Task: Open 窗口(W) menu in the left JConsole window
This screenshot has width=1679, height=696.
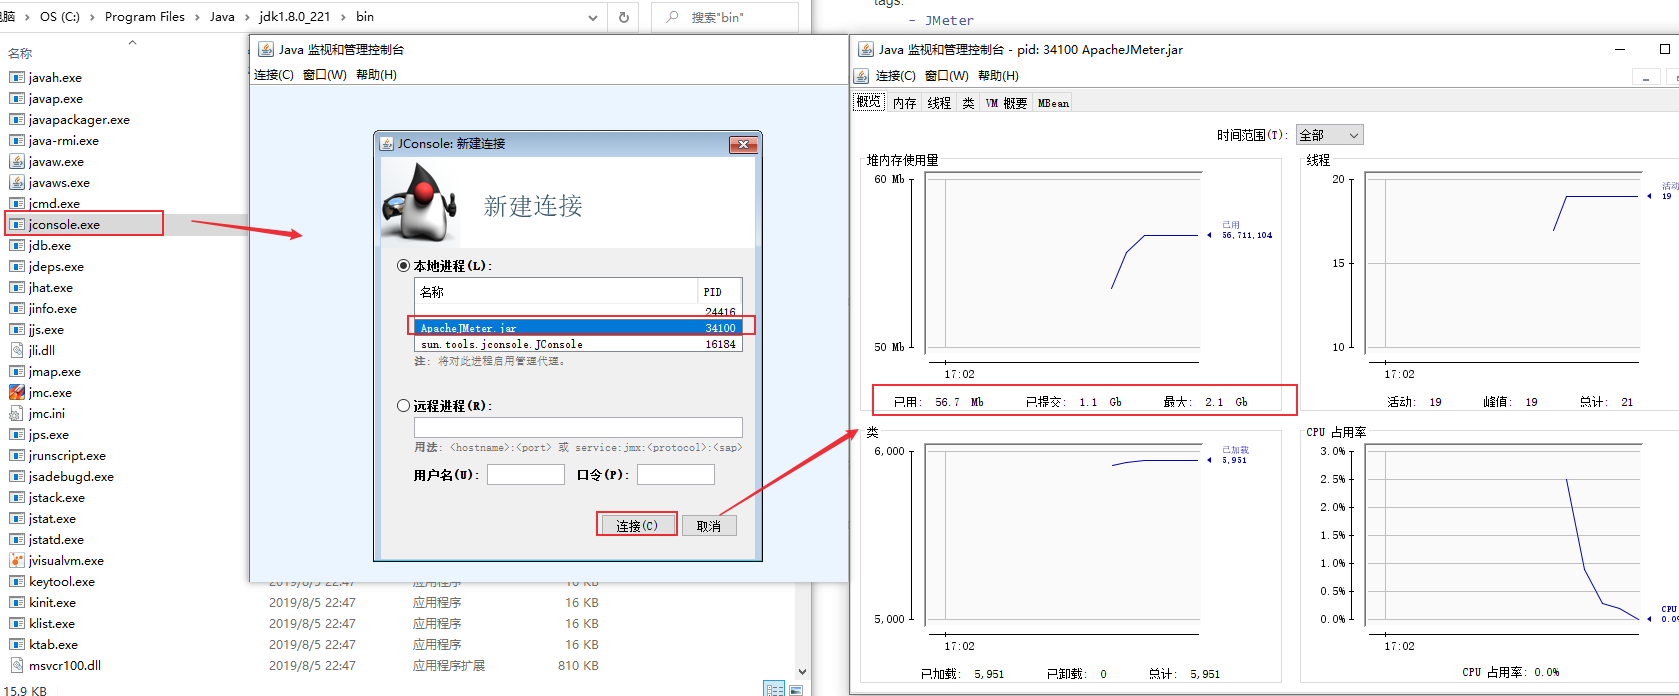Action: click(x=325, y=75)
